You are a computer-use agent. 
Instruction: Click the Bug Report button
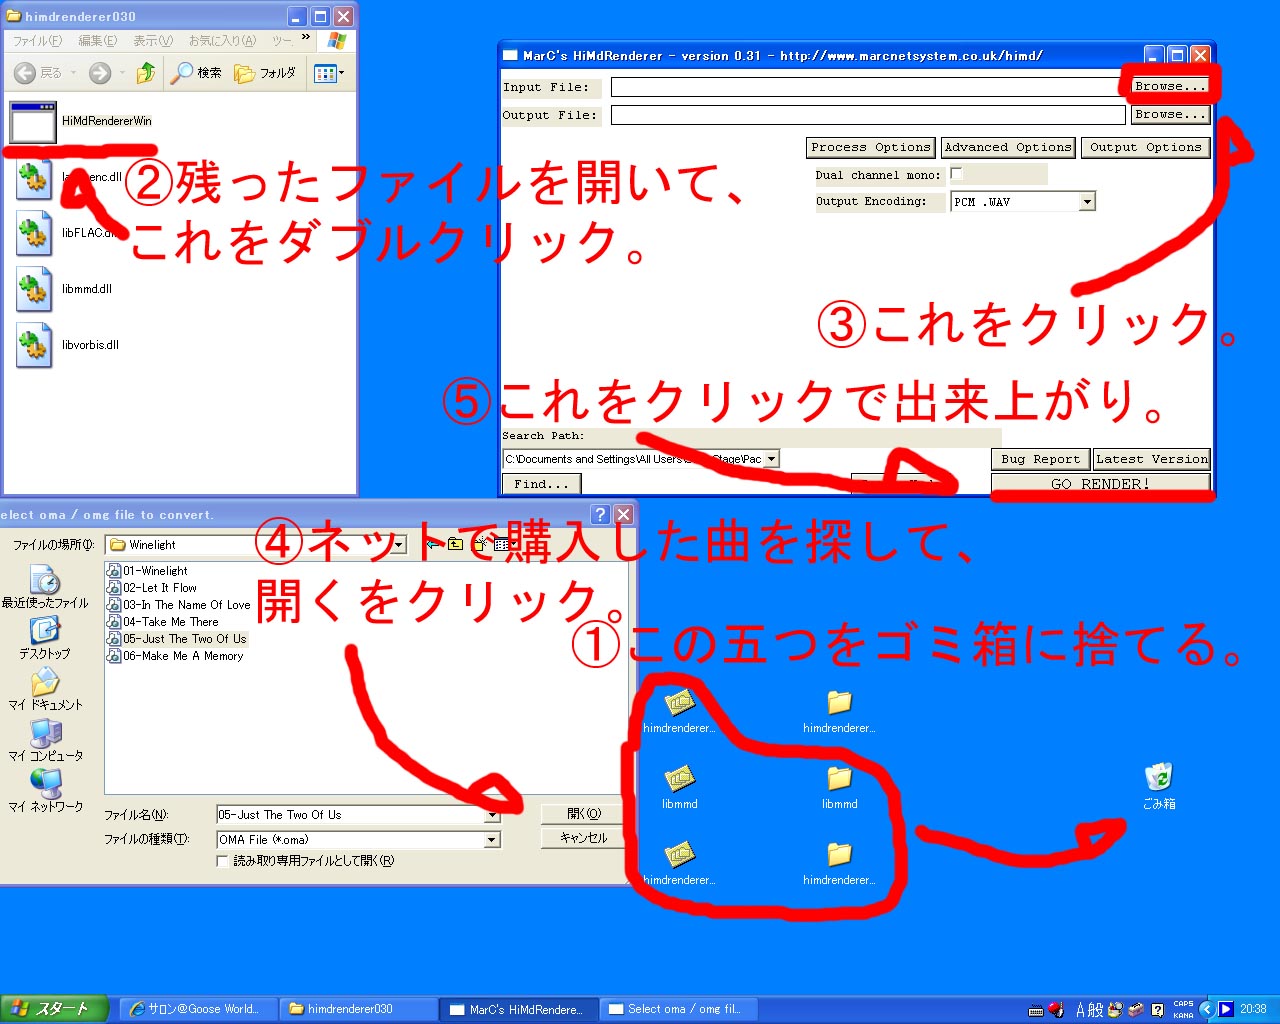click(1040, 459)
